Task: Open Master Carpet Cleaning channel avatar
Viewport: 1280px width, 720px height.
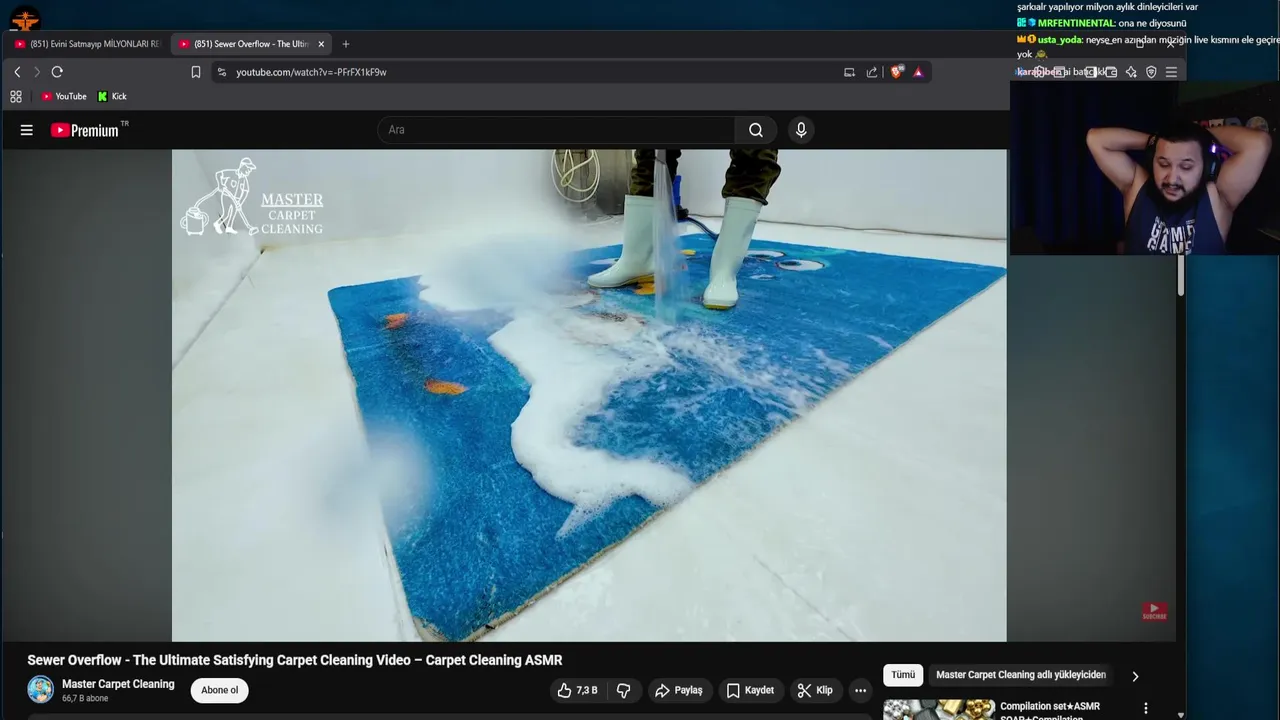Action: (41, 689)
